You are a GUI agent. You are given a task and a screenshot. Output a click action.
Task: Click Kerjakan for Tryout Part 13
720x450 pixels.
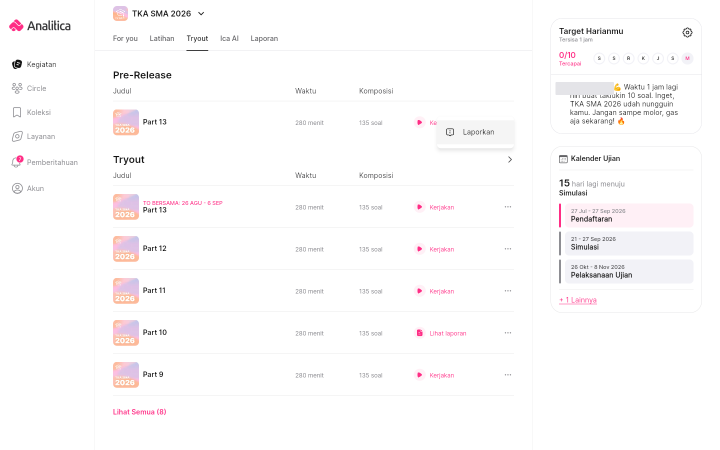pyautogui.click(x=442, y=208)
